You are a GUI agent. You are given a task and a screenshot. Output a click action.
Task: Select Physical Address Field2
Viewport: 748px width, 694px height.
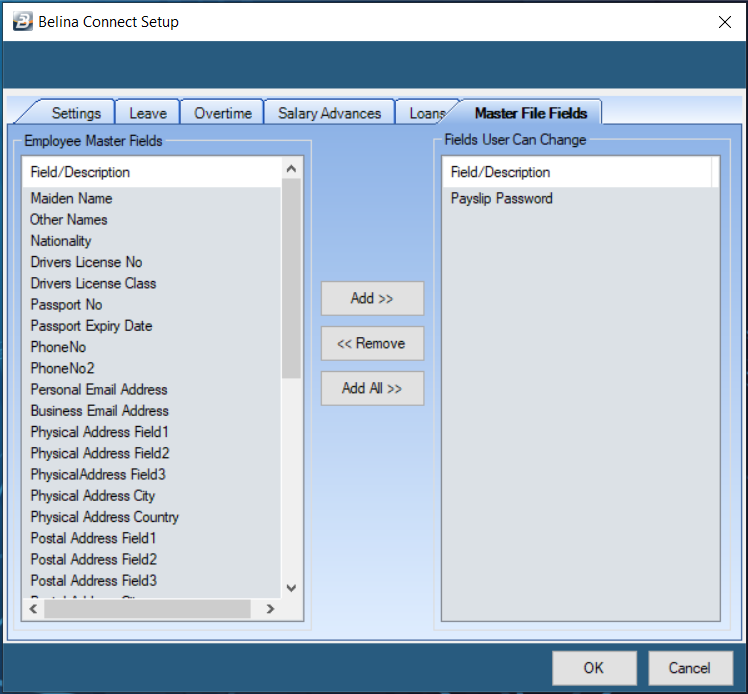tap(100, 453)
